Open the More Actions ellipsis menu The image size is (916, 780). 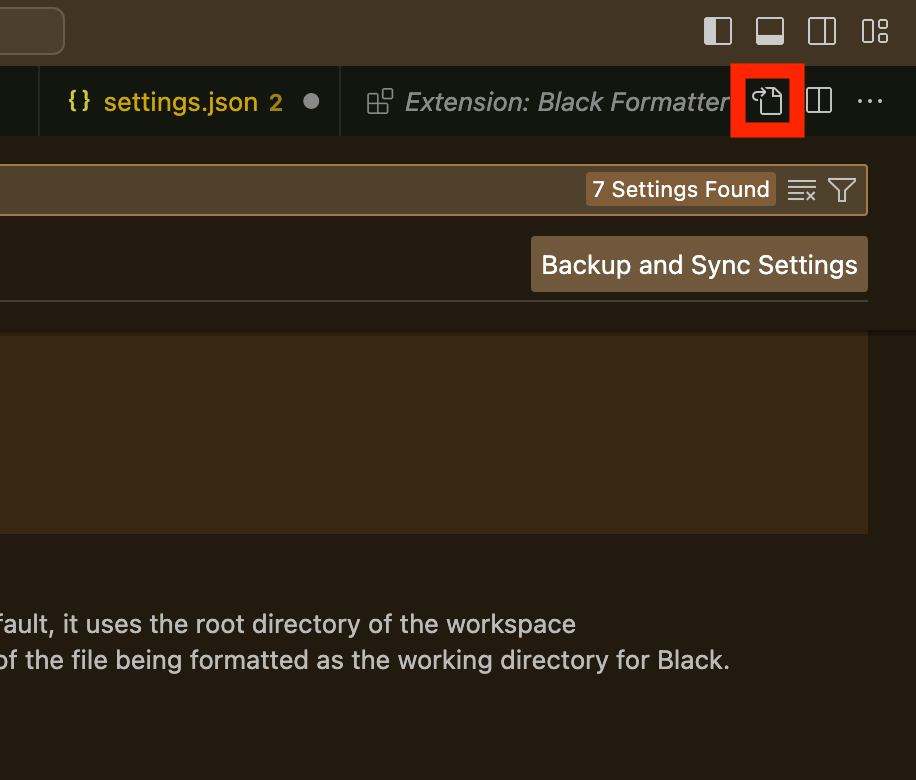tap(869, 101)
